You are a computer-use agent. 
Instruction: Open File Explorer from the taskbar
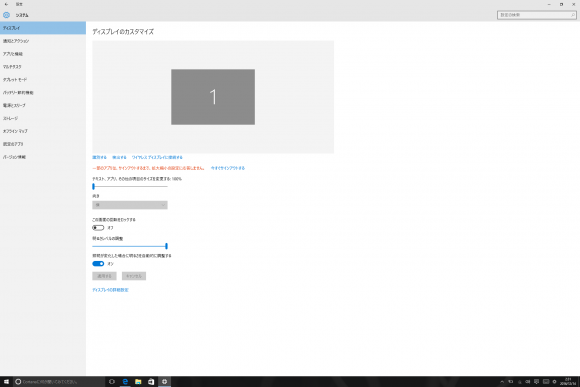pyautogui.click(x=138, y=381)
